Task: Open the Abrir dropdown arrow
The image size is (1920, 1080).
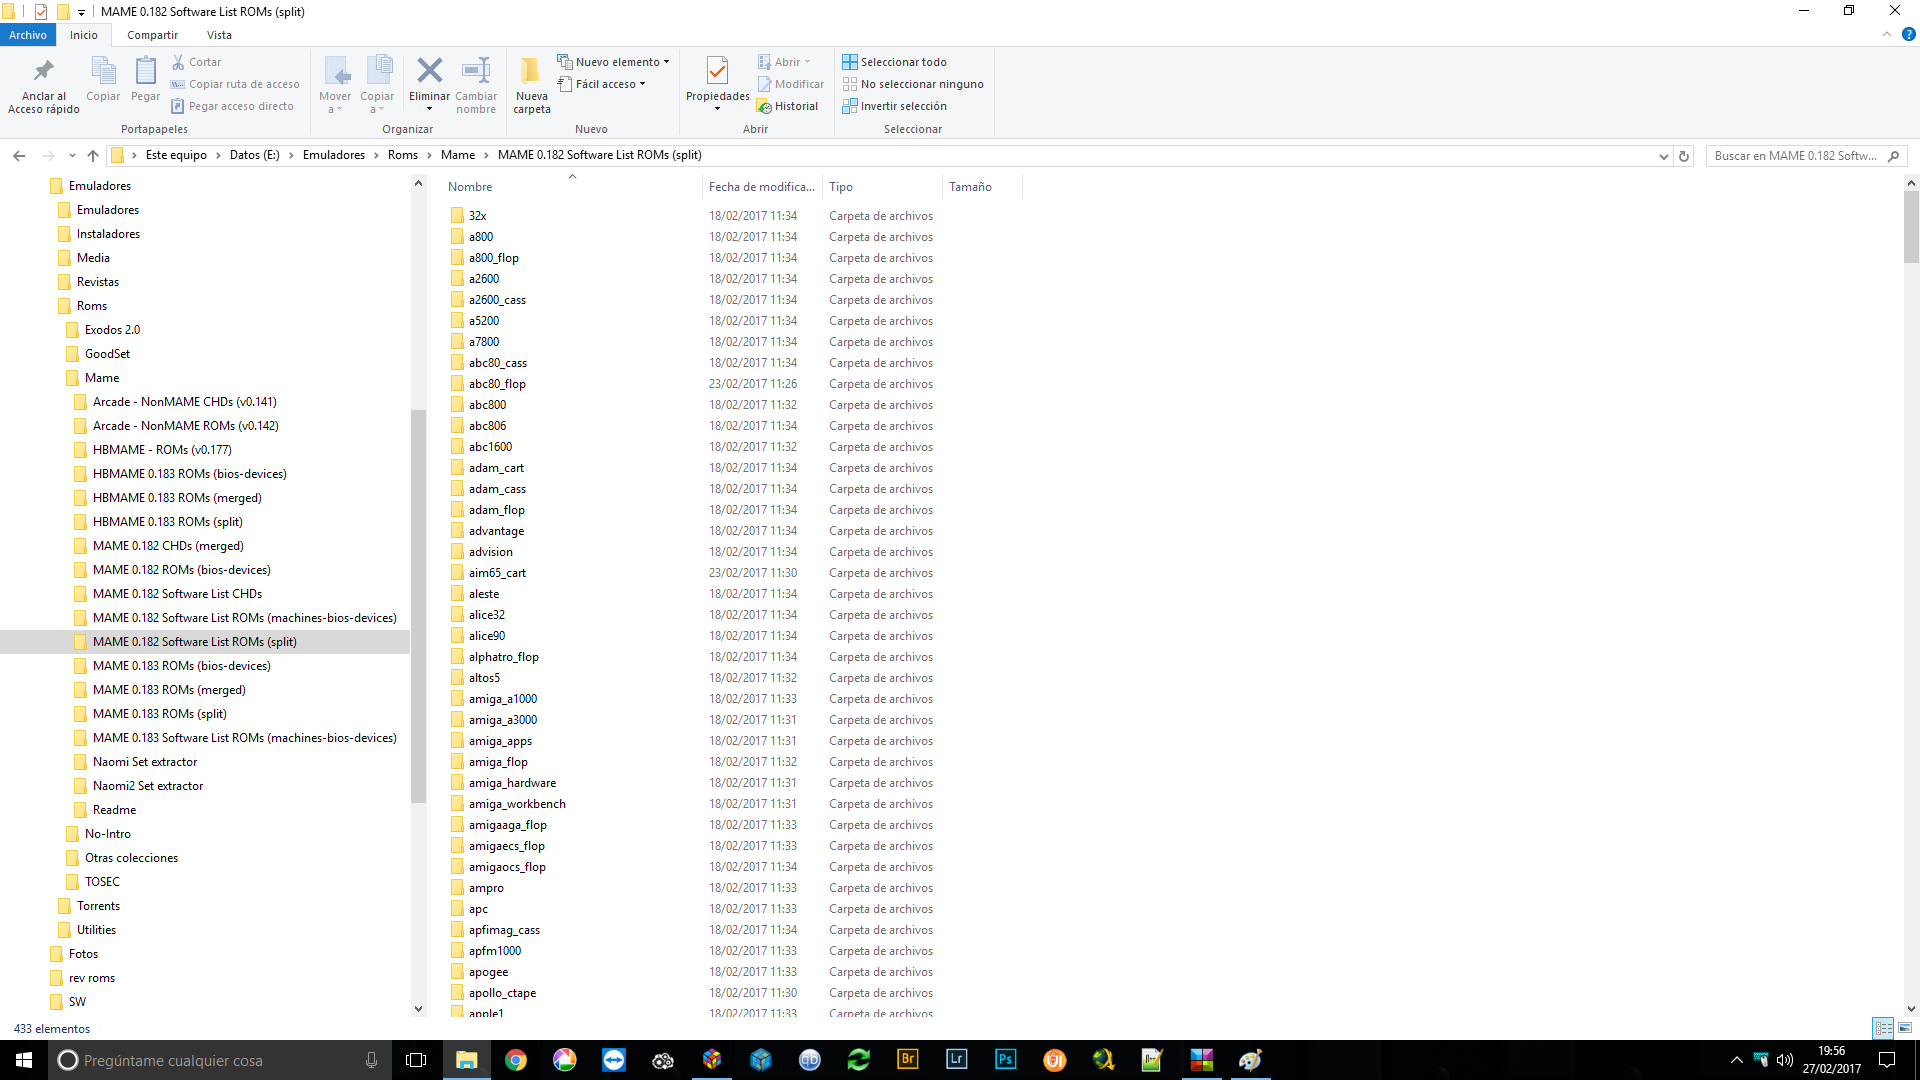Action: 808,62
